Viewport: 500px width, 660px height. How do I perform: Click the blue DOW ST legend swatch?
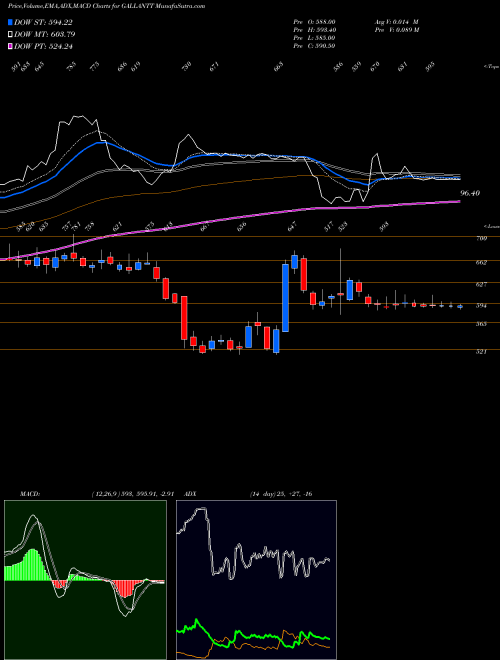10,22
